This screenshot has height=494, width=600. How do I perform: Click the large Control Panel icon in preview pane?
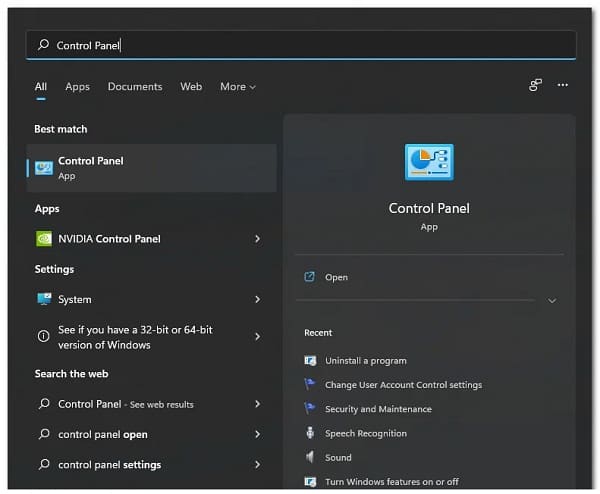pos(429,162)
